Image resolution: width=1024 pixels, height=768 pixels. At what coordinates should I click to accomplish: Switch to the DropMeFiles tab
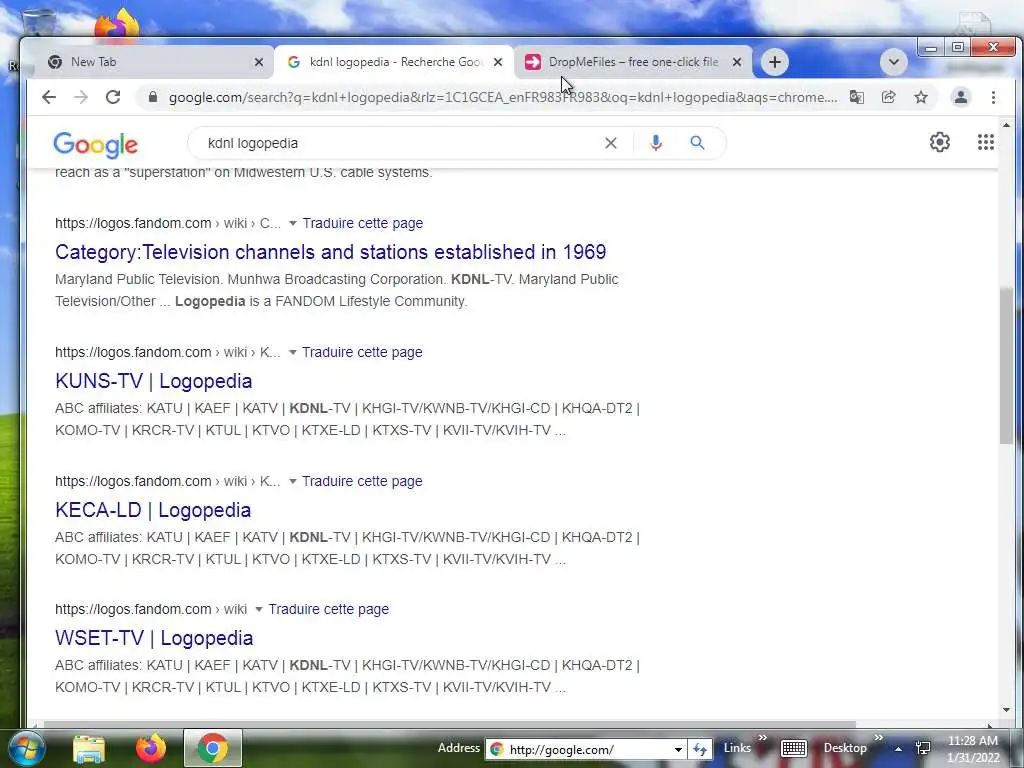pyautogui.click(x=632, y=62)
